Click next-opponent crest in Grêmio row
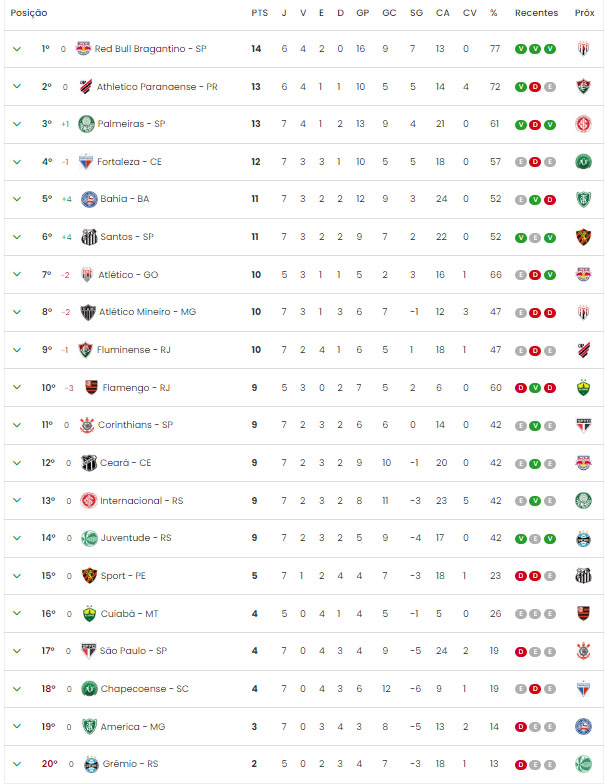This screenshot has width=613, height=784. click(x=584, y=764)
